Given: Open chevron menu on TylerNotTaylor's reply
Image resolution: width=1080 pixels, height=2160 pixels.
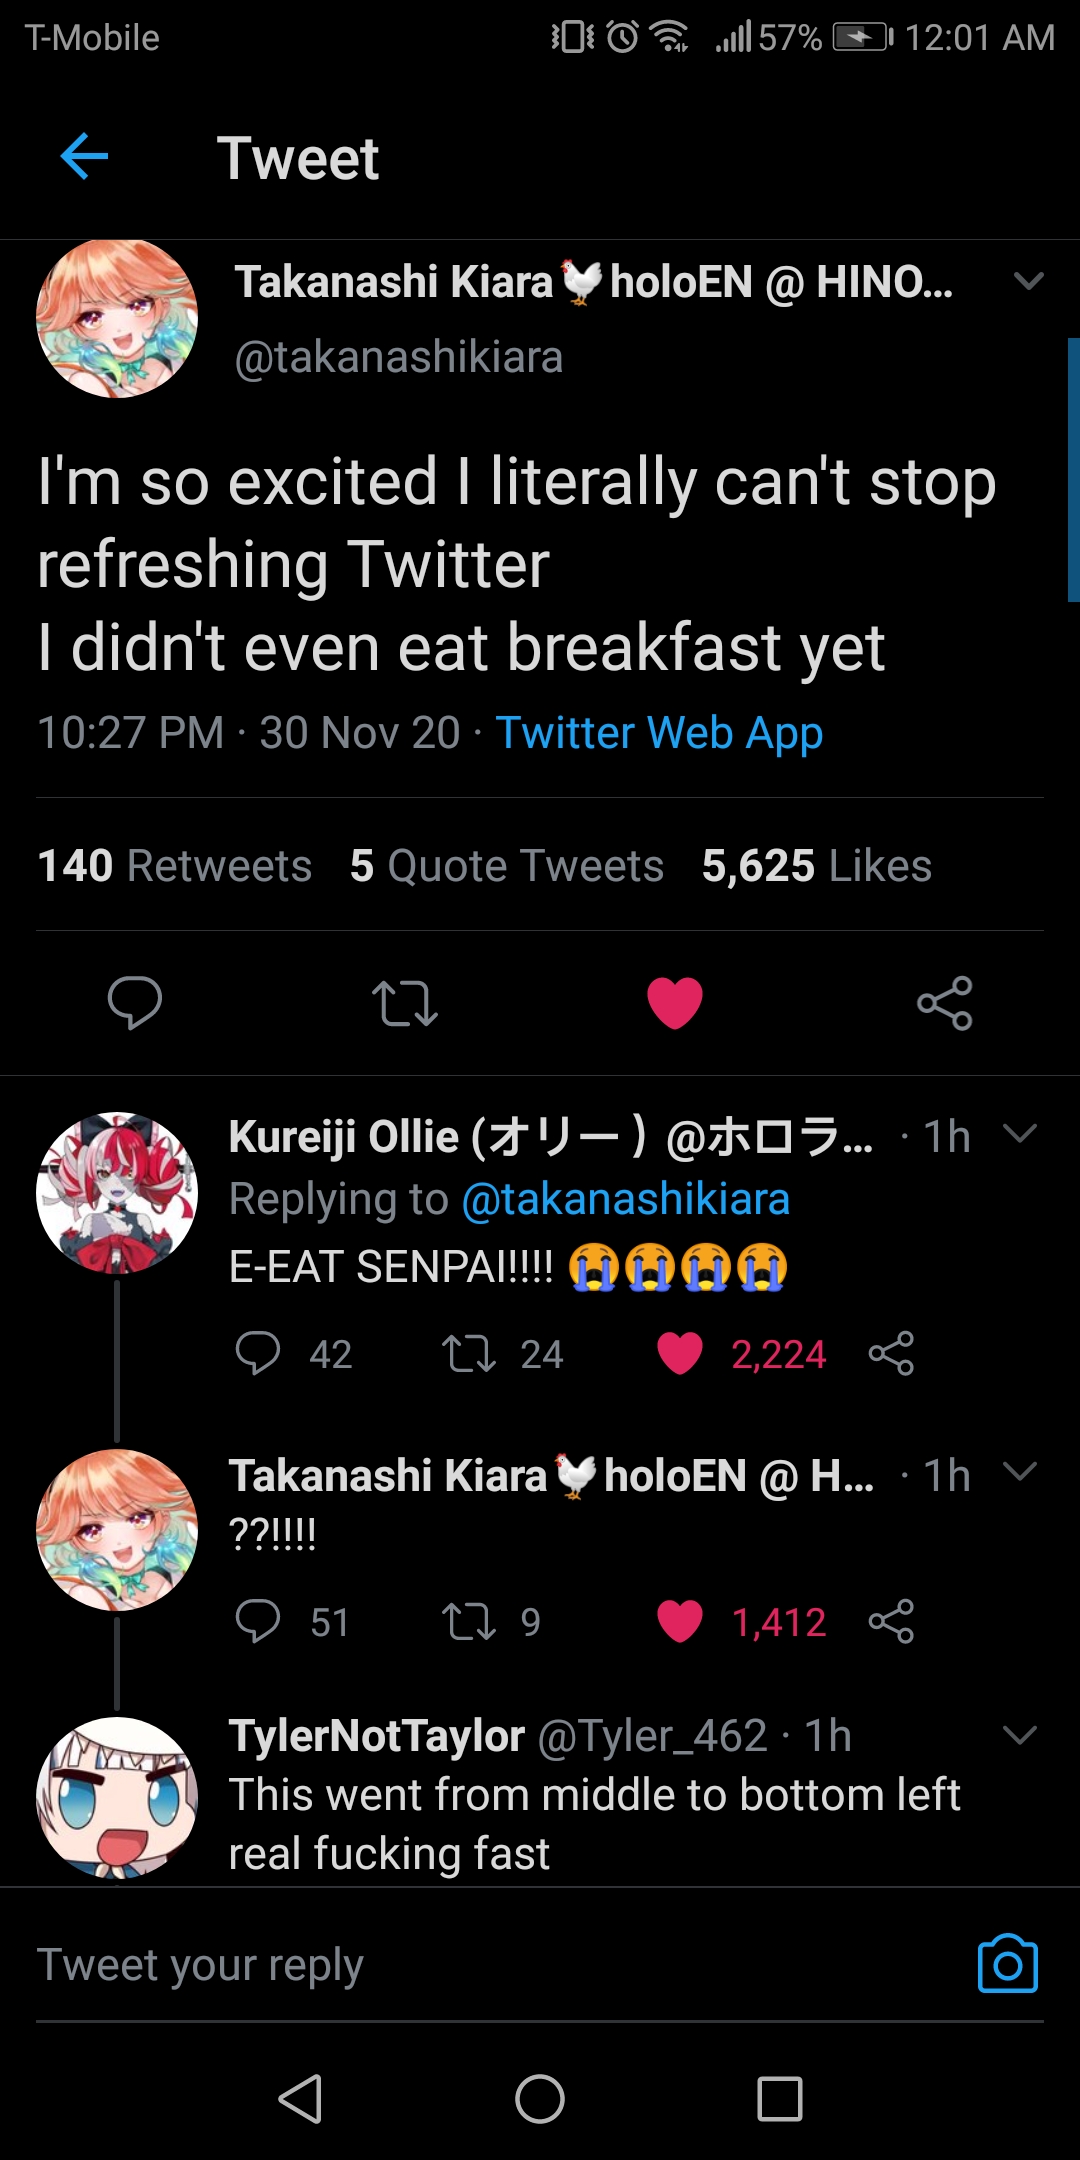Looking at the screenshot, I should [x=1019, y=1735].
